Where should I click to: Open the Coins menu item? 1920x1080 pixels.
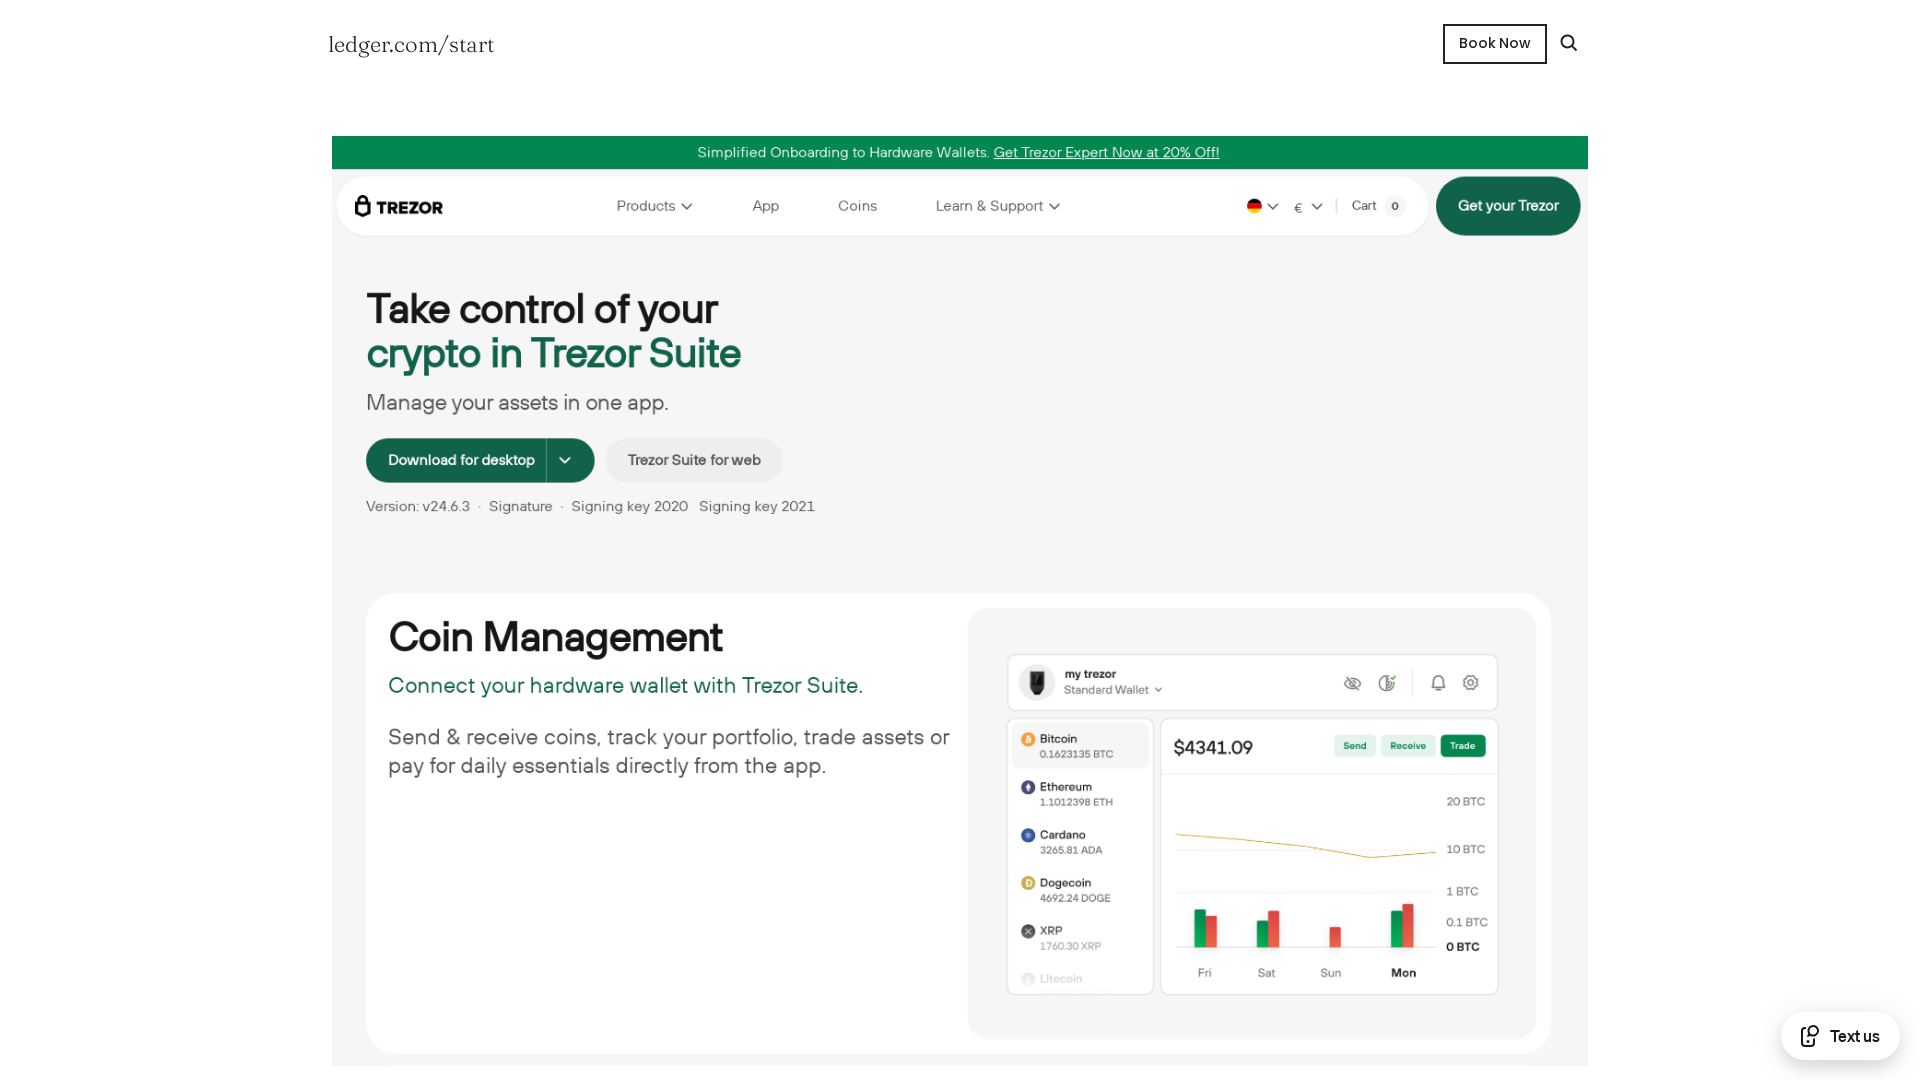coord(858,206)
